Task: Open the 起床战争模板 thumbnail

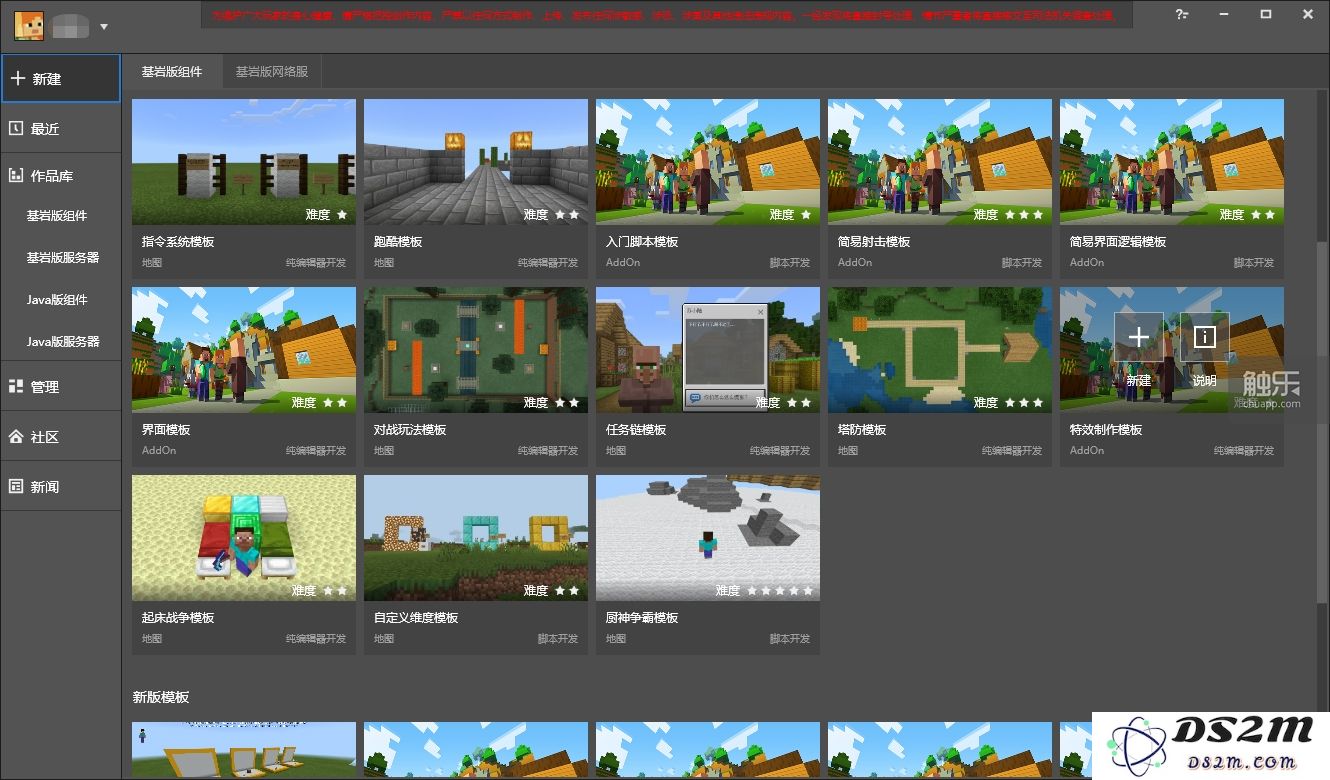Action: pos(244,538)
